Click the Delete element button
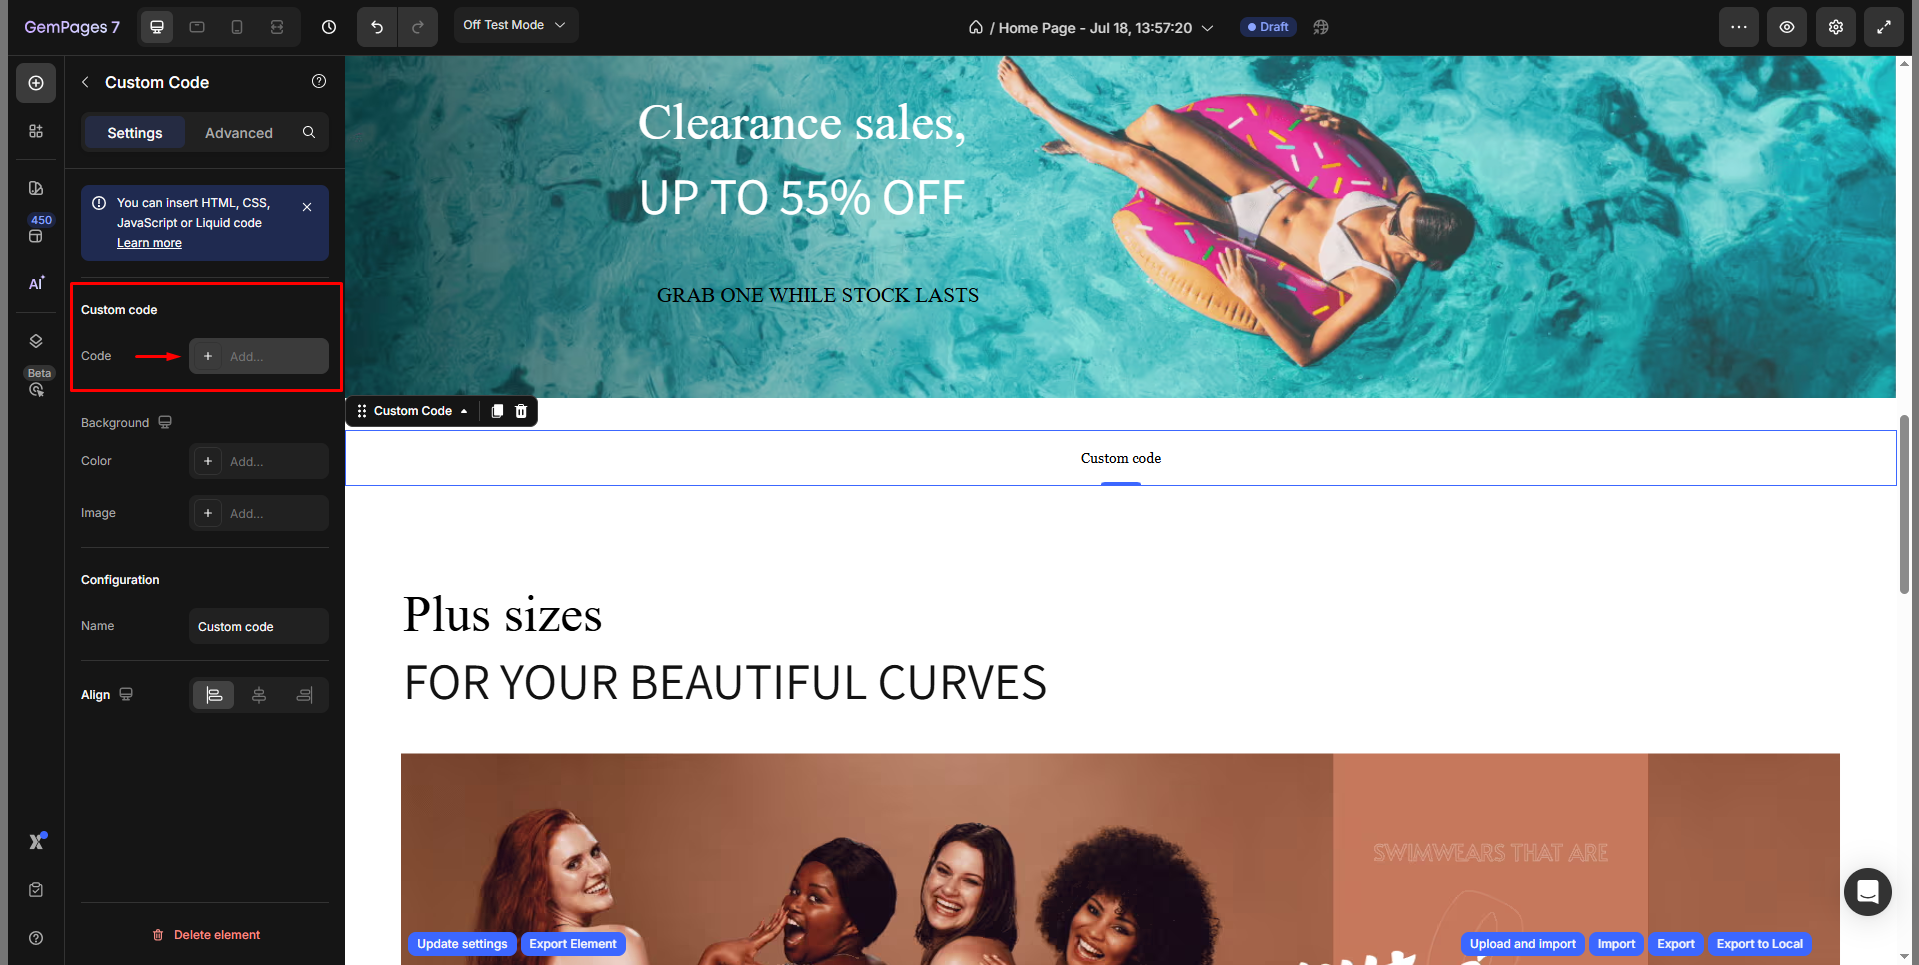 pos(206,935)
